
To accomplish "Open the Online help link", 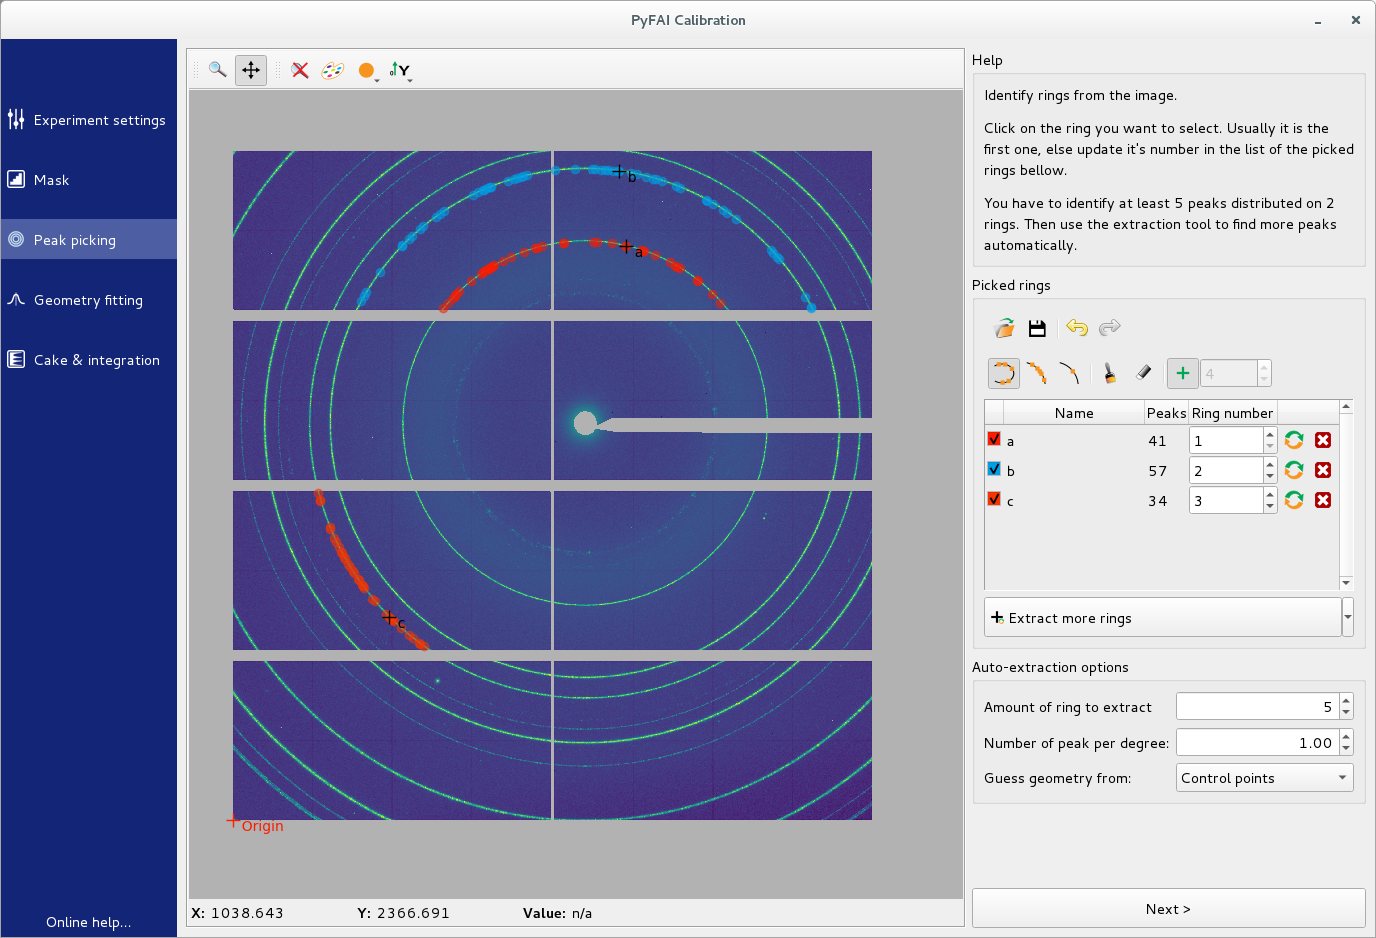I will pos(89,922).
